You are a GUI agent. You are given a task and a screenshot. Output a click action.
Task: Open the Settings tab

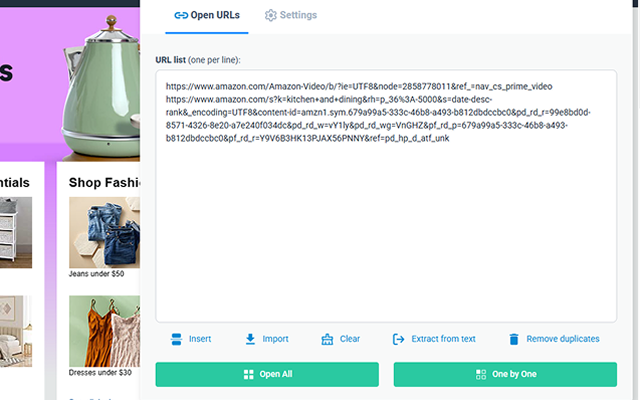point(291,16)
